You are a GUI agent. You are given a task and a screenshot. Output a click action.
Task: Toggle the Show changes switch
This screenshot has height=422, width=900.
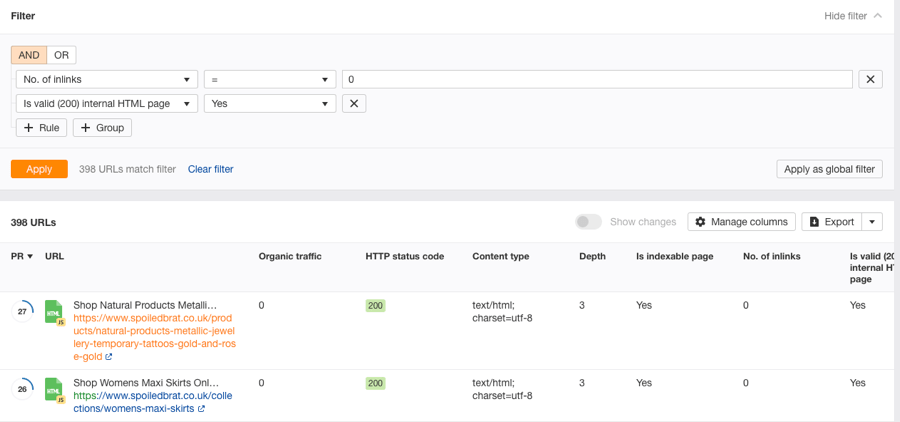[x=589, y=221]
